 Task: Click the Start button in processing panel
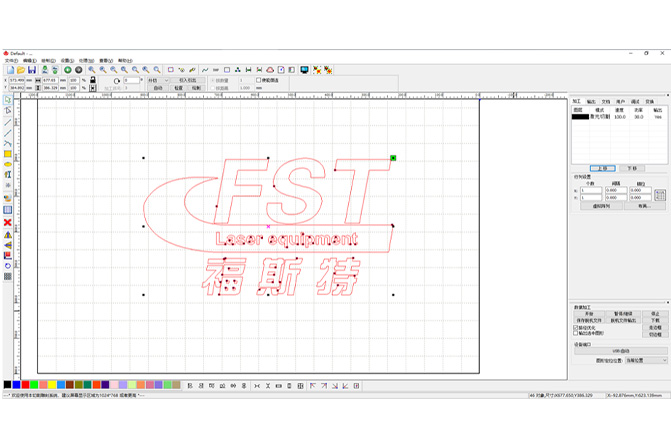pos(589,314)
